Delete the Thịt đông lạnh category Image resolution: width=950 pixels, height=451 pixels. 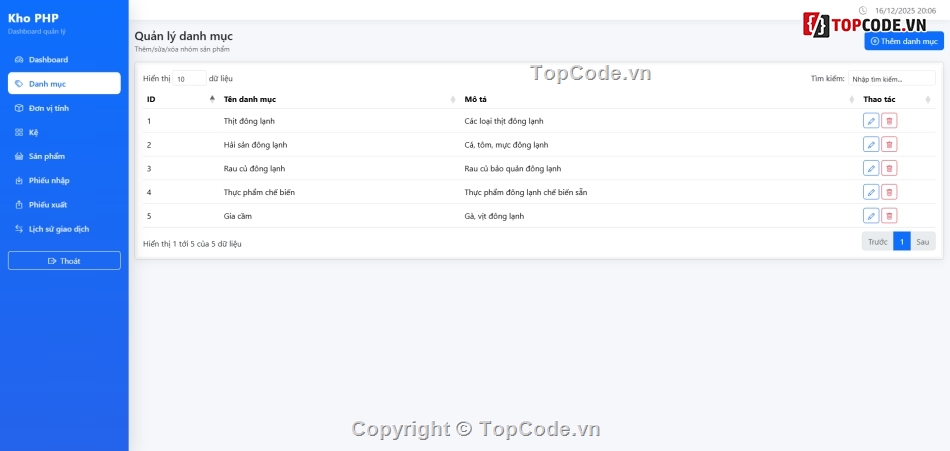click(889, 121)
